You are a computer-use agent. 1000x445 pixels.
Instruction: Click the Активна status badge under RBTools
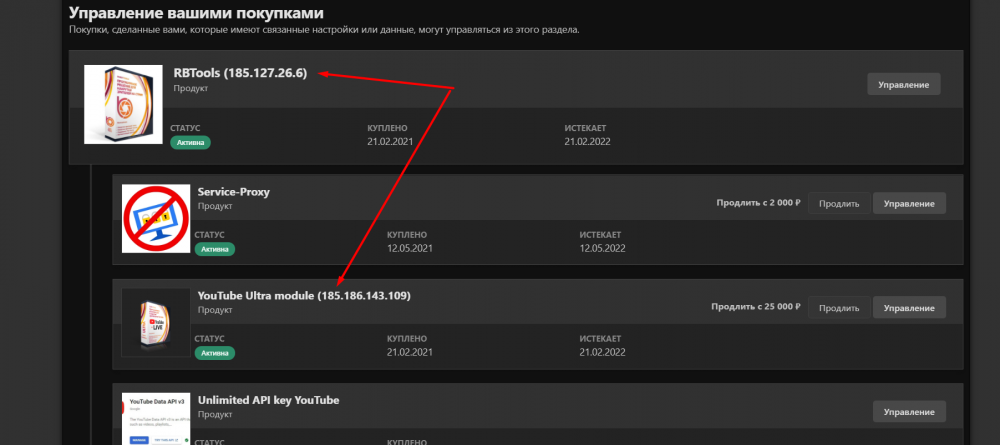pos(190,142)
